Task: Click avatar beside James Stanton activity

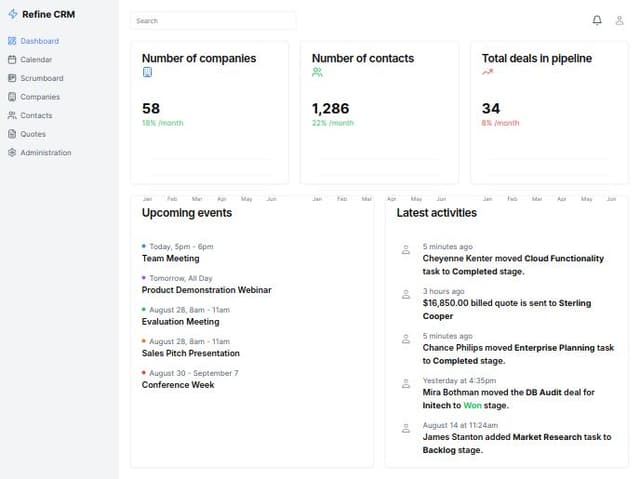Action: pos(406,428)
